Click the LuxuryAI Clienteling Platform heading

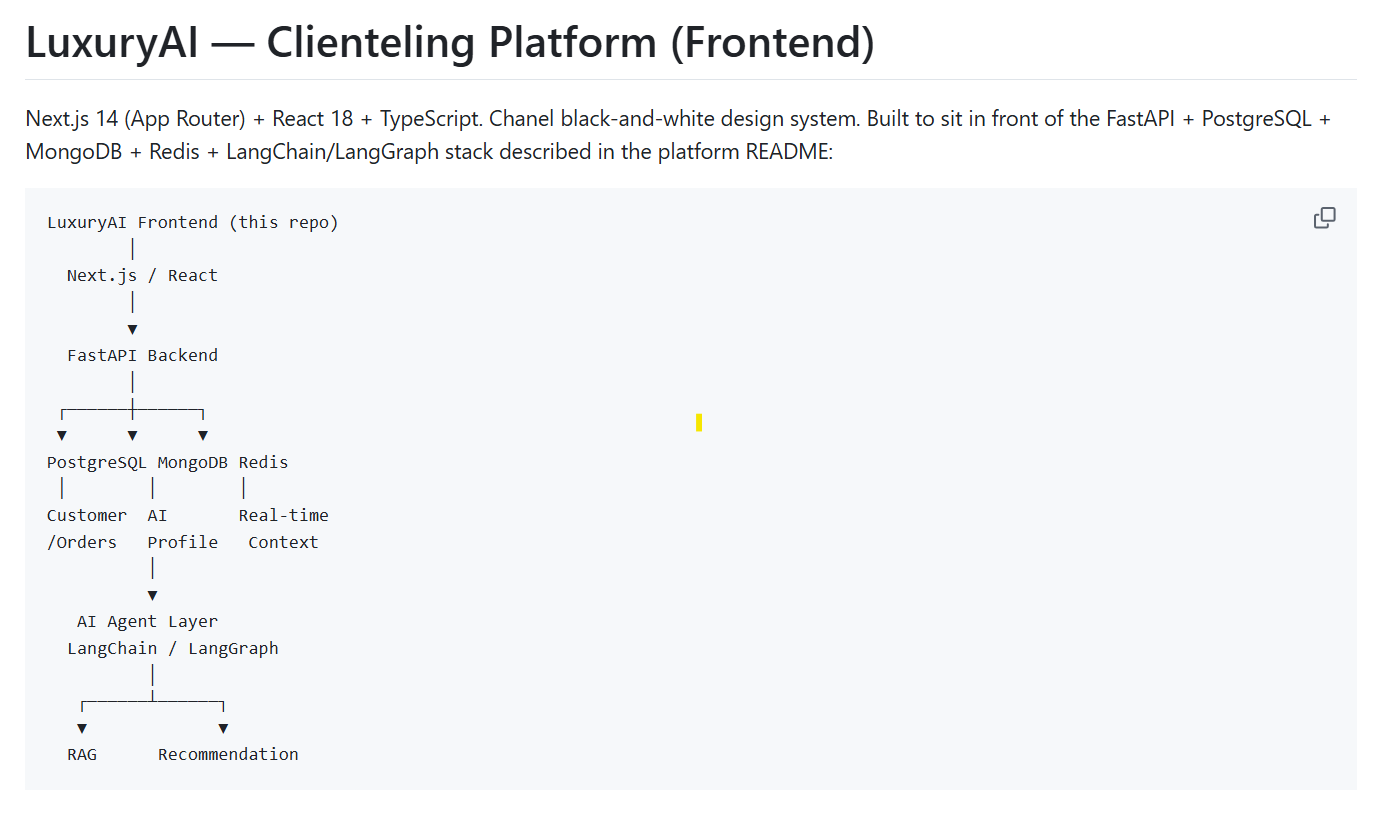pyautogui.click(x=450, y=43)
